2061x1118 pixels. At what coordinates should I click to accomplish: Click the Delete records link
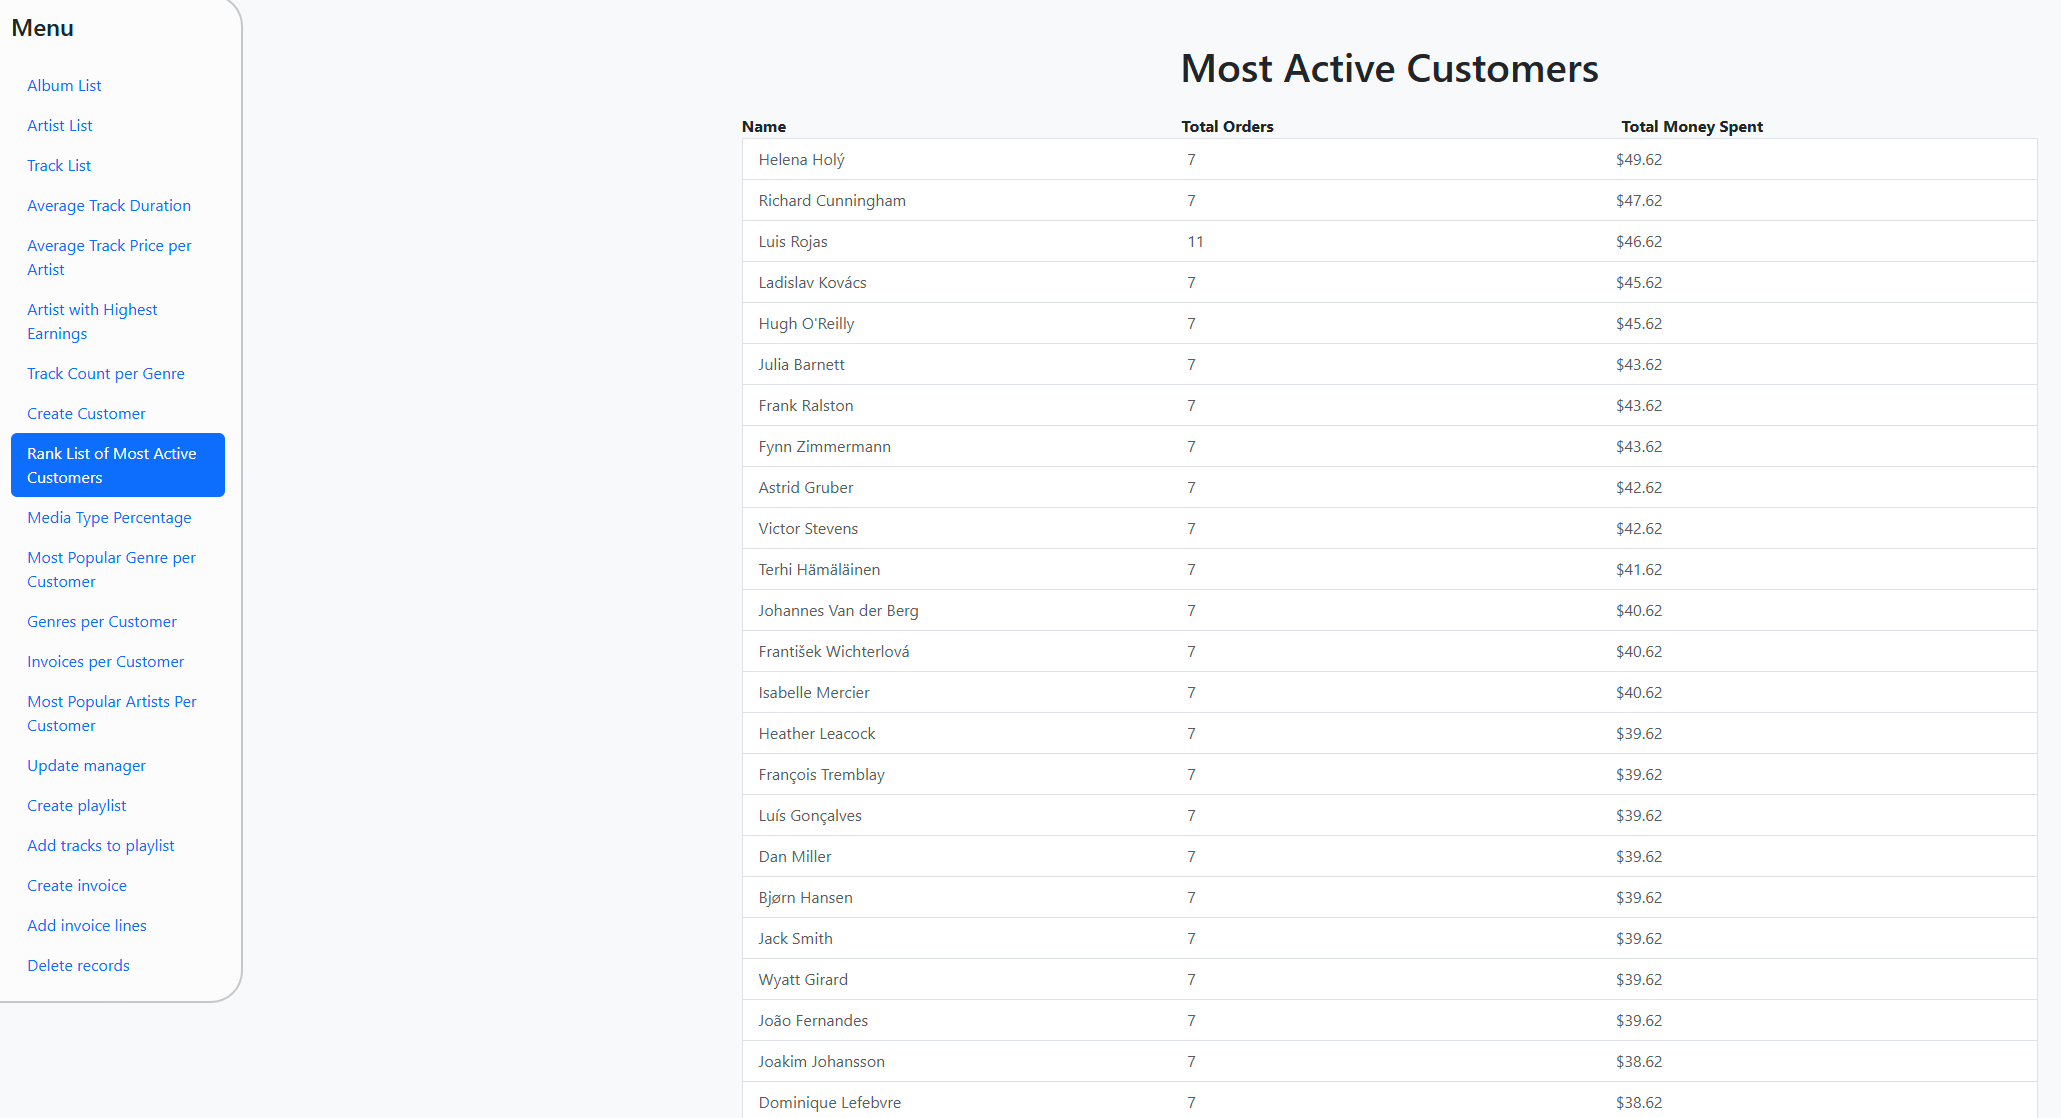(78, 966)
